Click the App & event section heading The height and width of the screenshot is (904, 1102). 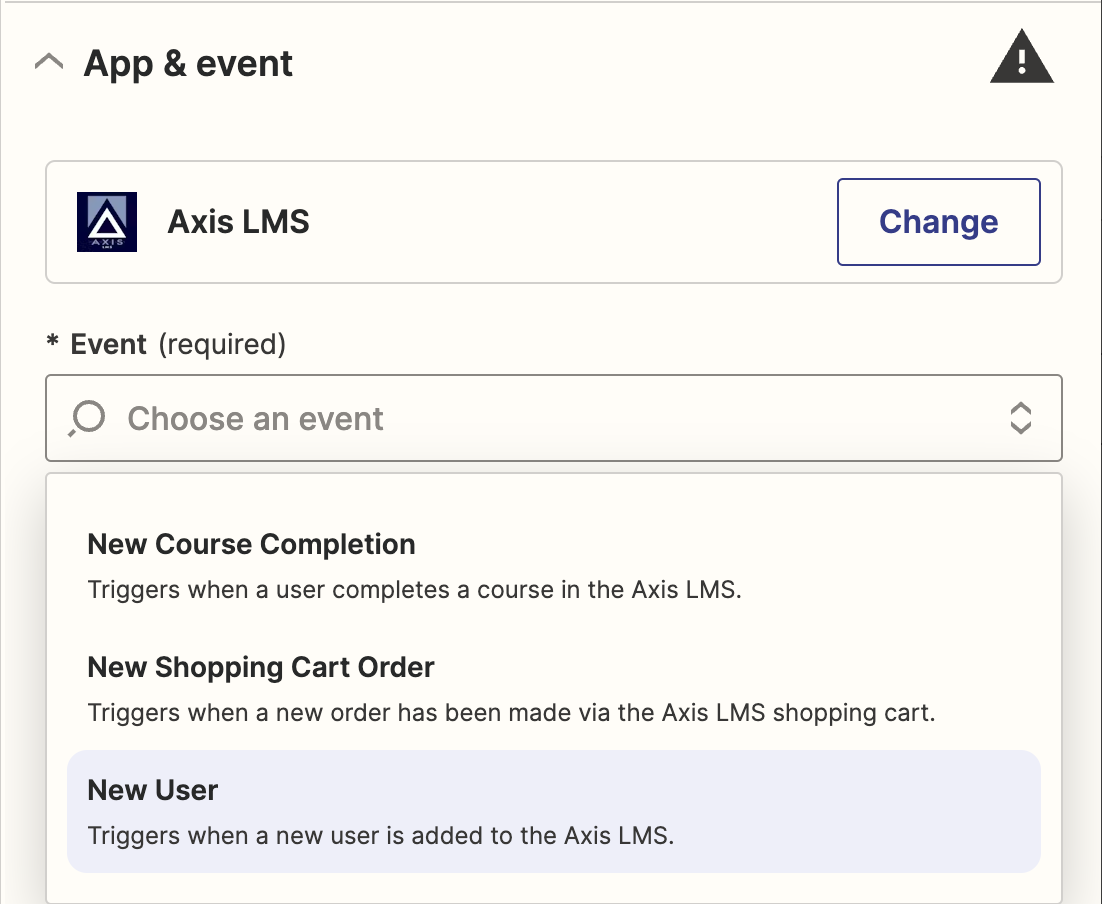(x=188, y=63)
